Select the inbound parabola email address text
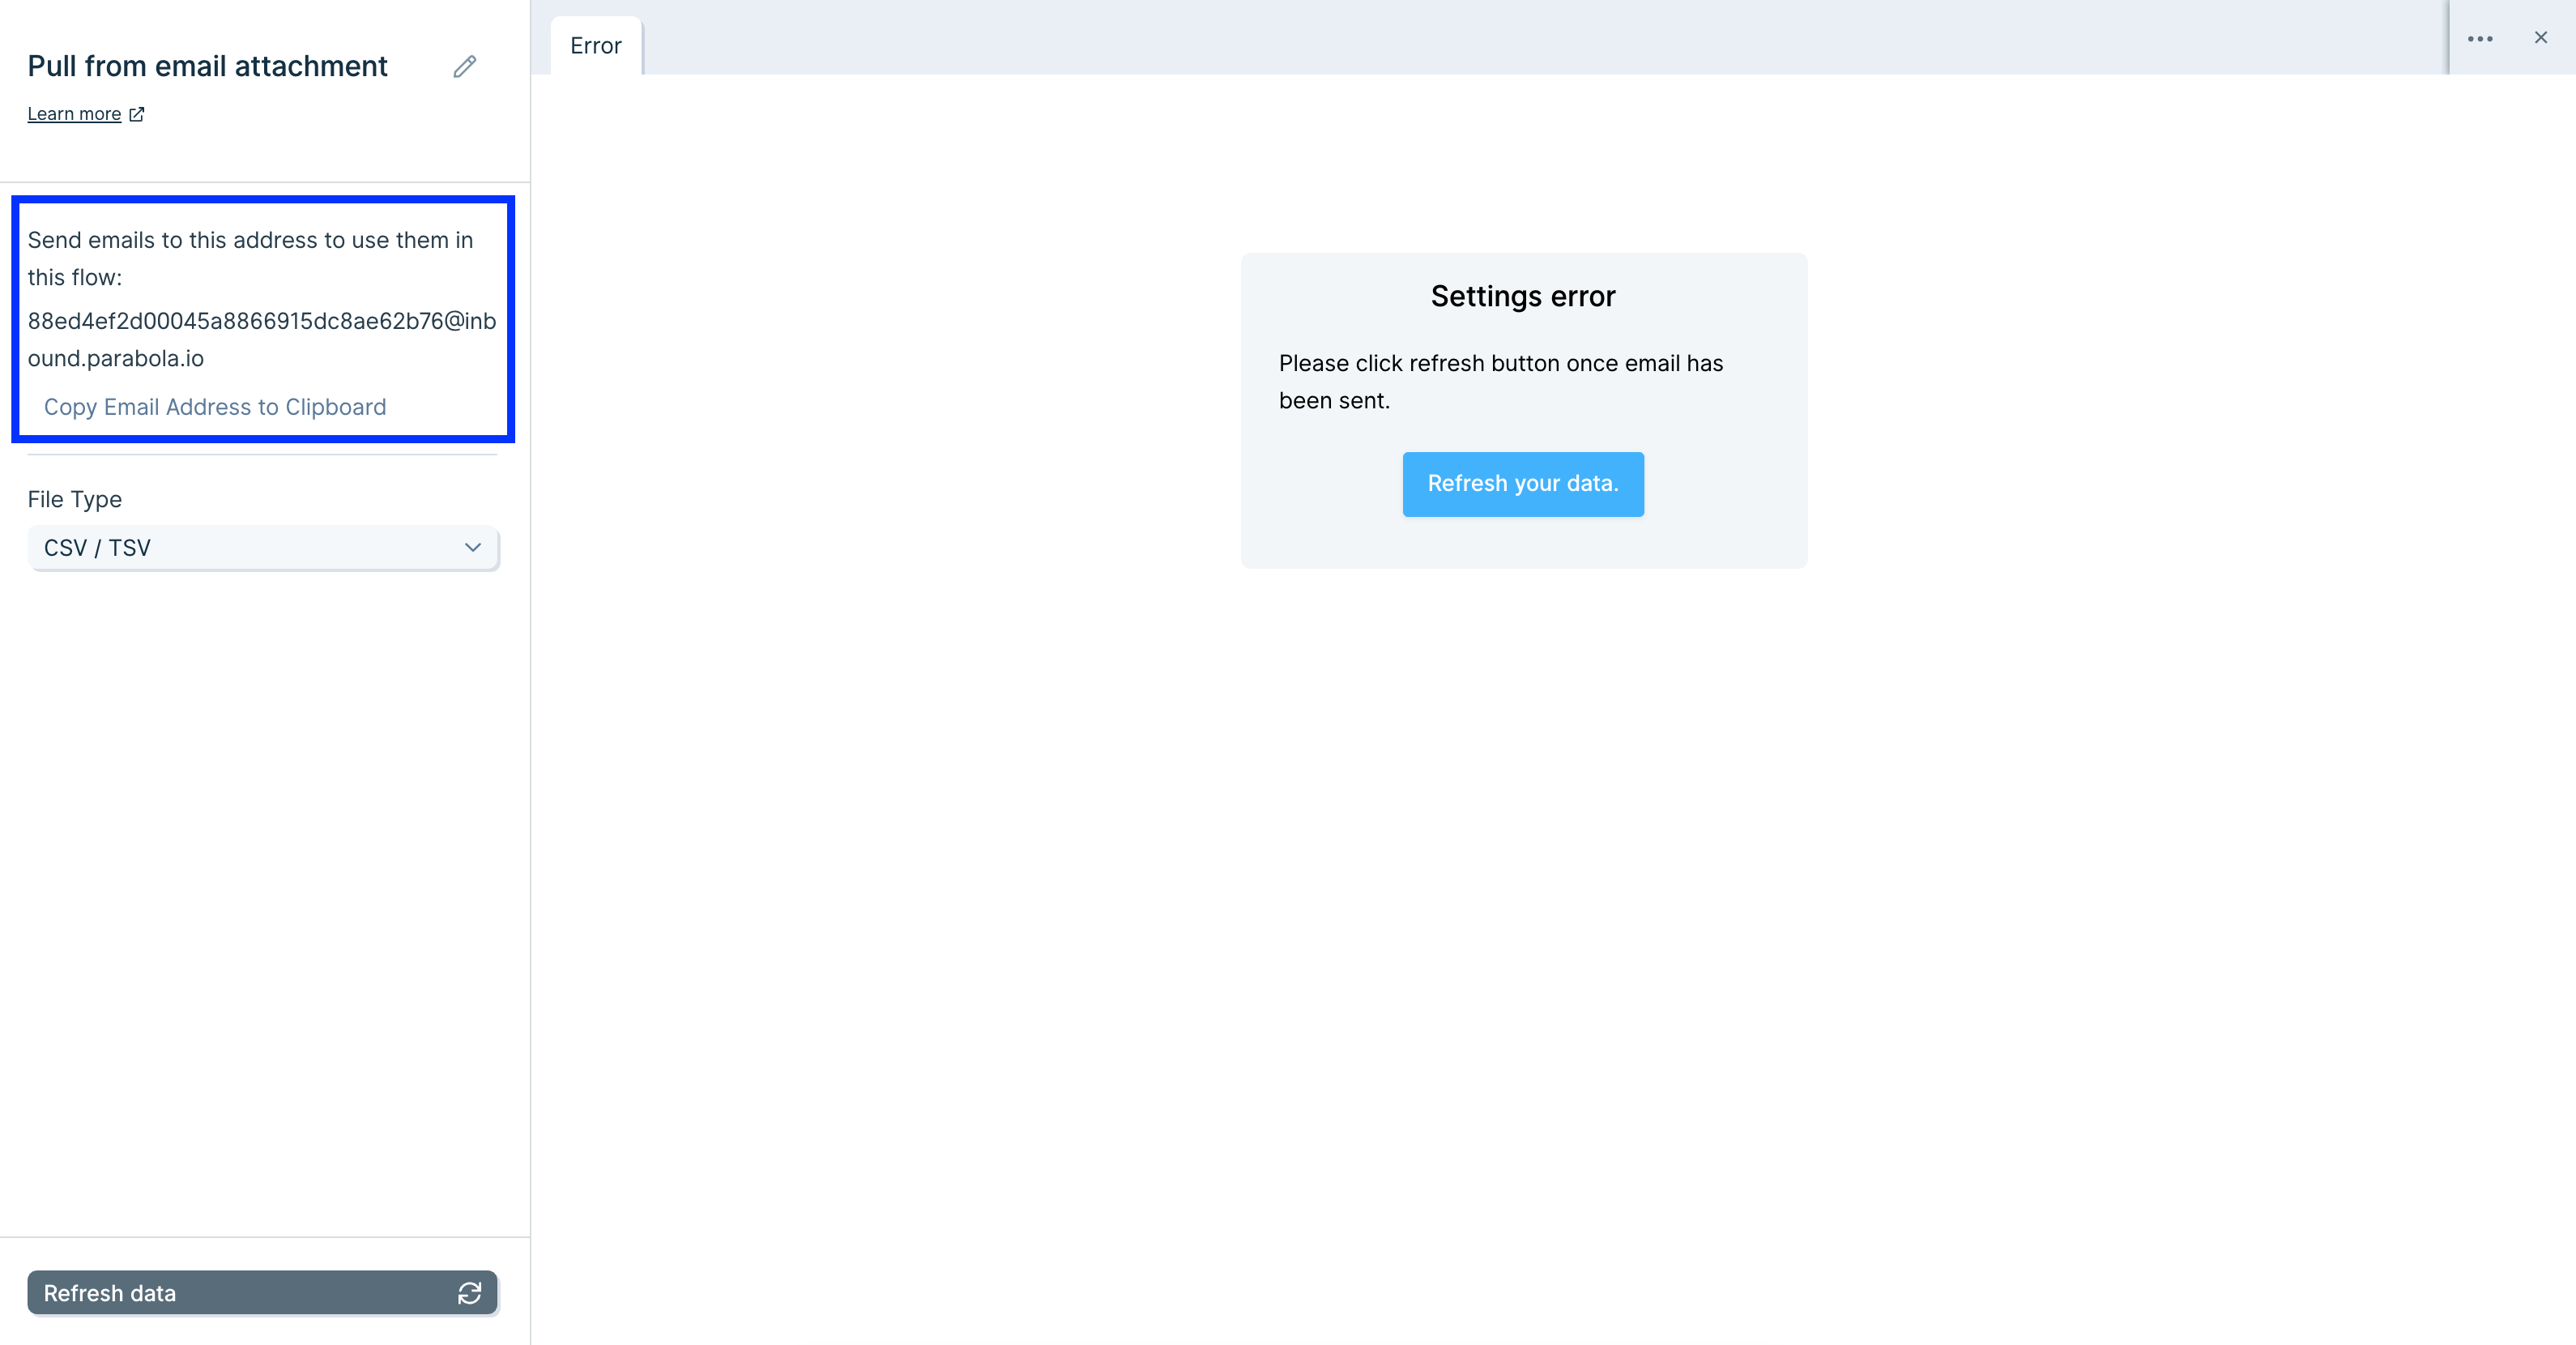 [x=262, y=340]
